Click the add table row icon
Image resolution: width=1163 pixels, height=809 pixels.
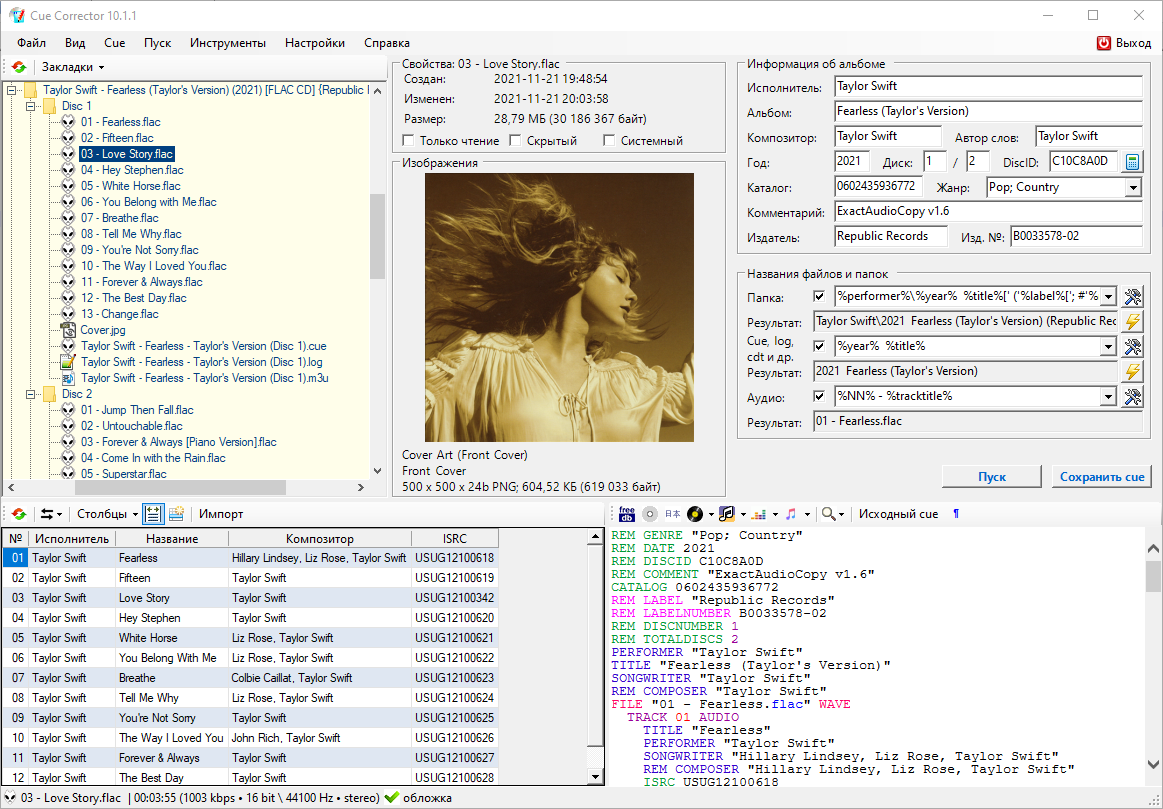[176, 514]
